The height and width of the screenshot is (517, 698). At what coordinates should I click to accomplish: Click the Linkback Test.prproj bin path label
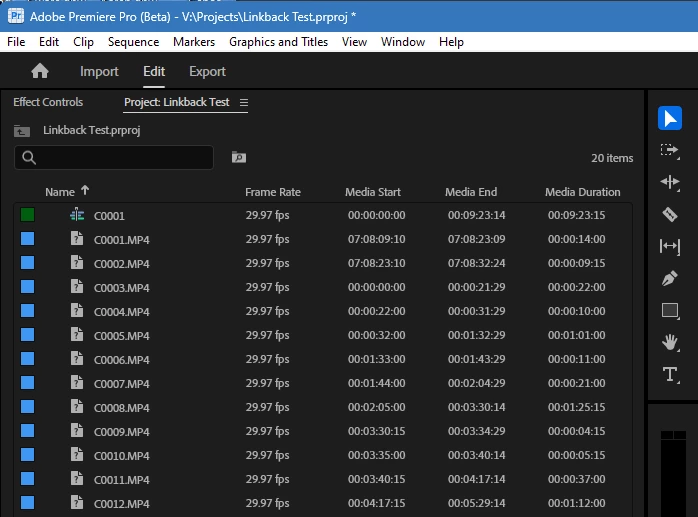92,130
